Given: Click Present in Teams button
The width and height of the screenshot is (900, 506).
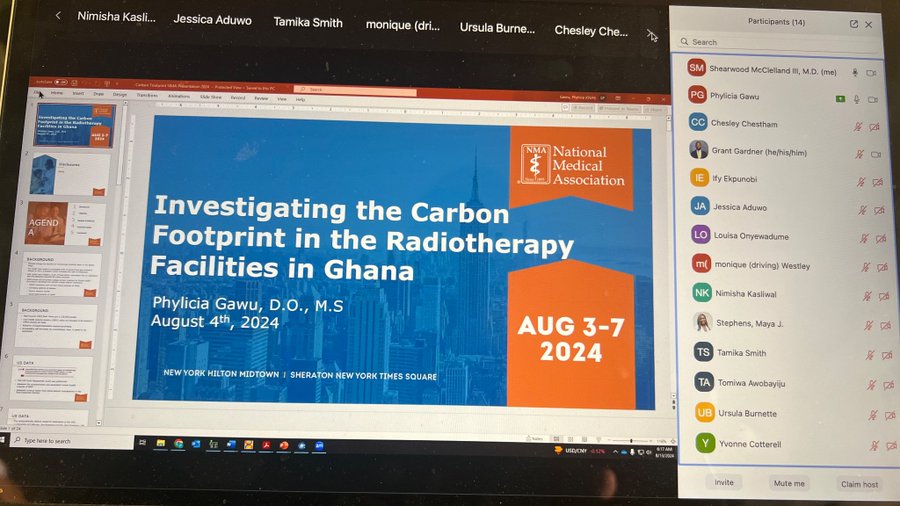Looking at the screenshot, I should click(619, 108).
